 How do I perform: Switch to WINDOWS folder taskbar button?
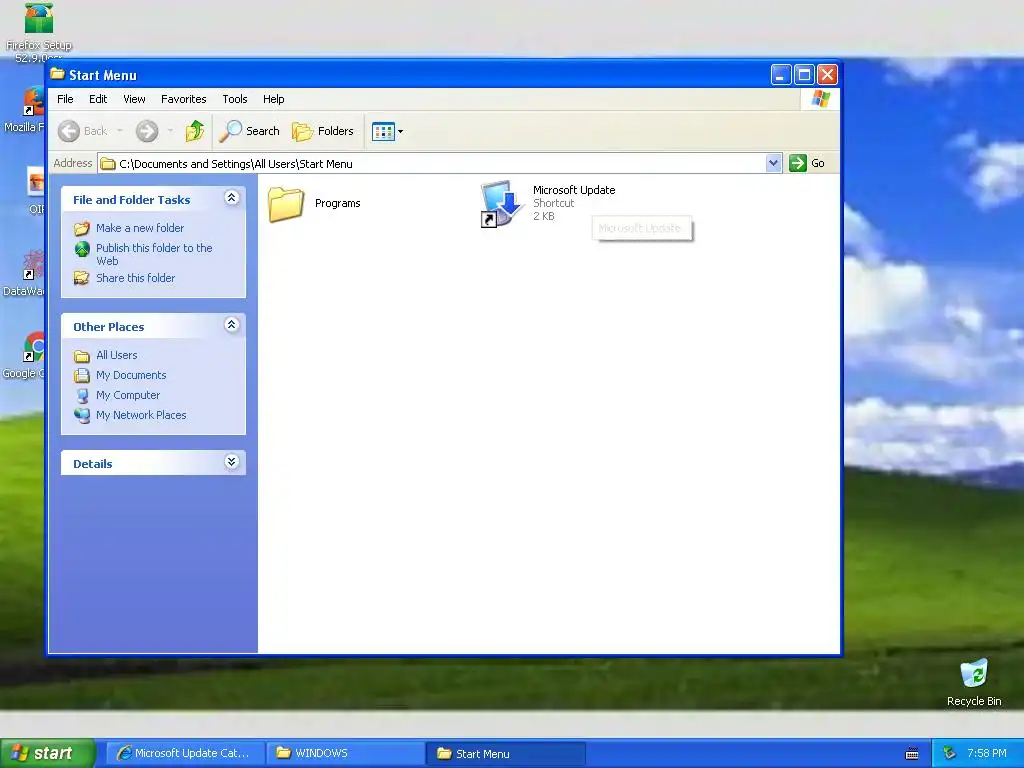coord(345,754)
